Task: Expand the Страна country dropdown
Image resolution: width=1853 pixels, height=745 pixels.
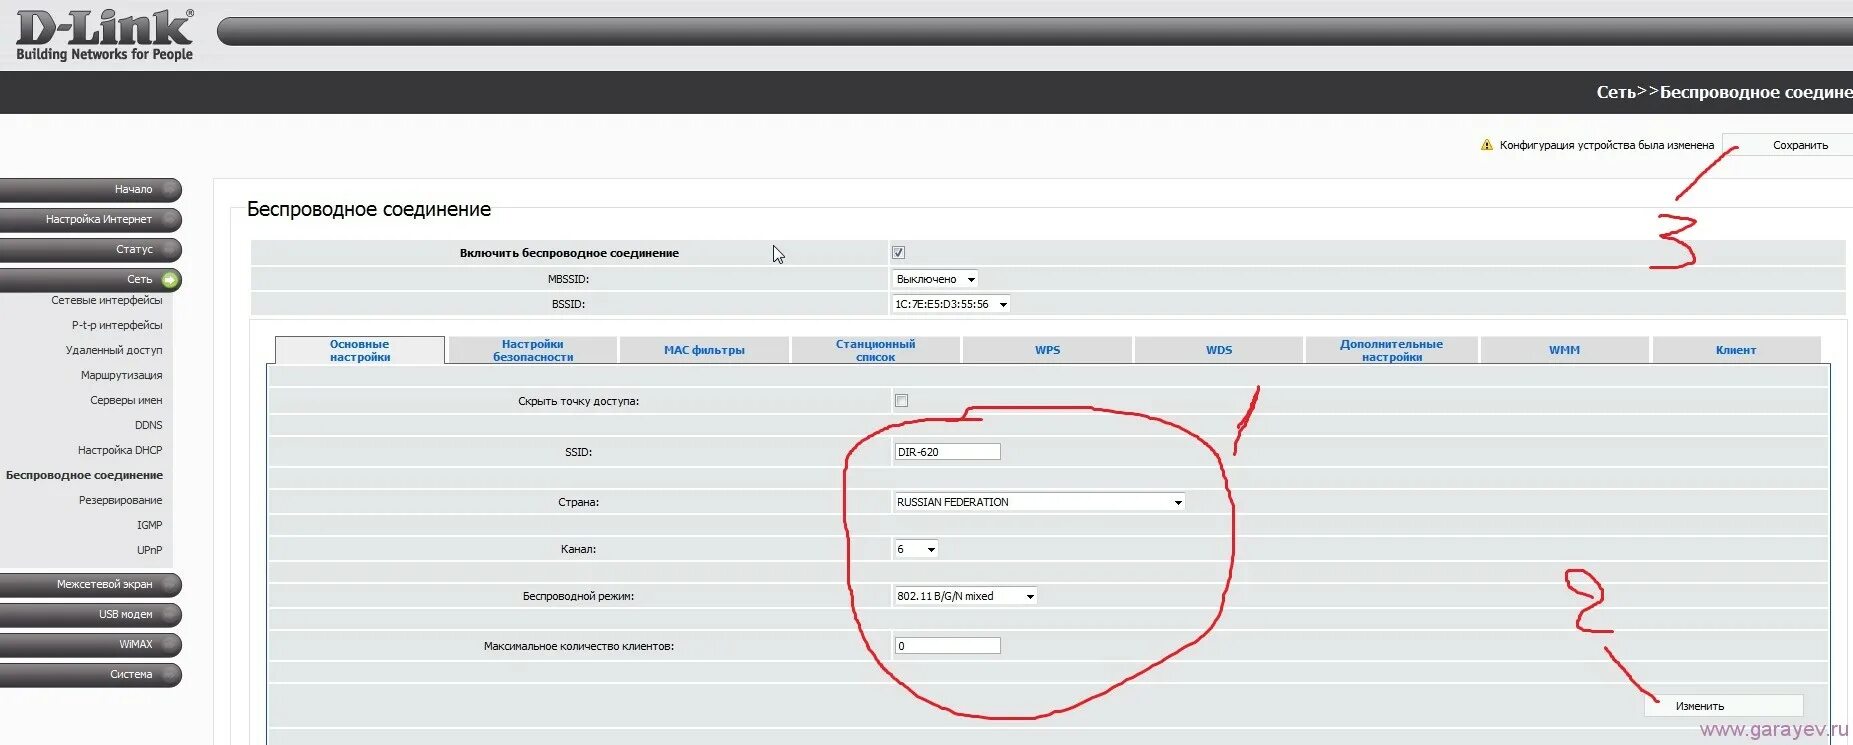Action: click(x=1039, y=502)
